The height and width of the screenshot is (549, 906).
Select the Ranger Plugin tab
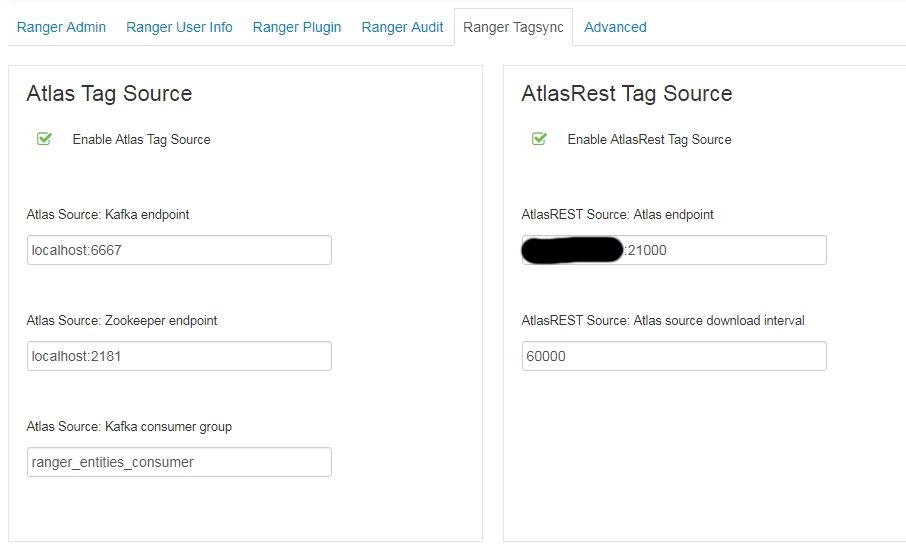[297, 27]
